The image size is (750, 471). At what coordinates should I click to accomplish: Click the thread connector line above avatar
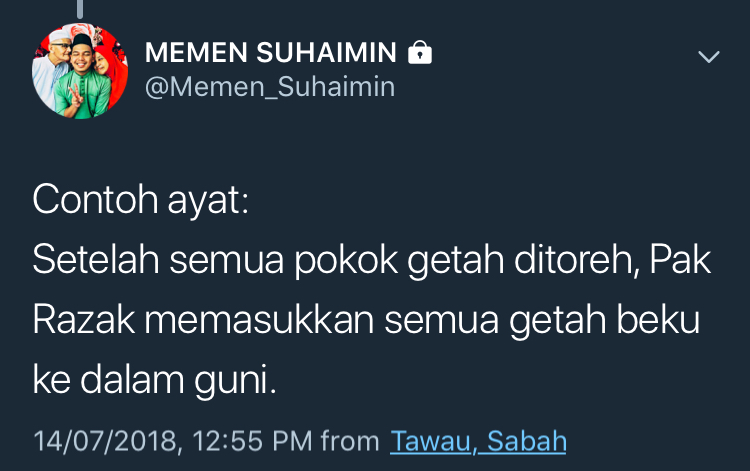80,9
